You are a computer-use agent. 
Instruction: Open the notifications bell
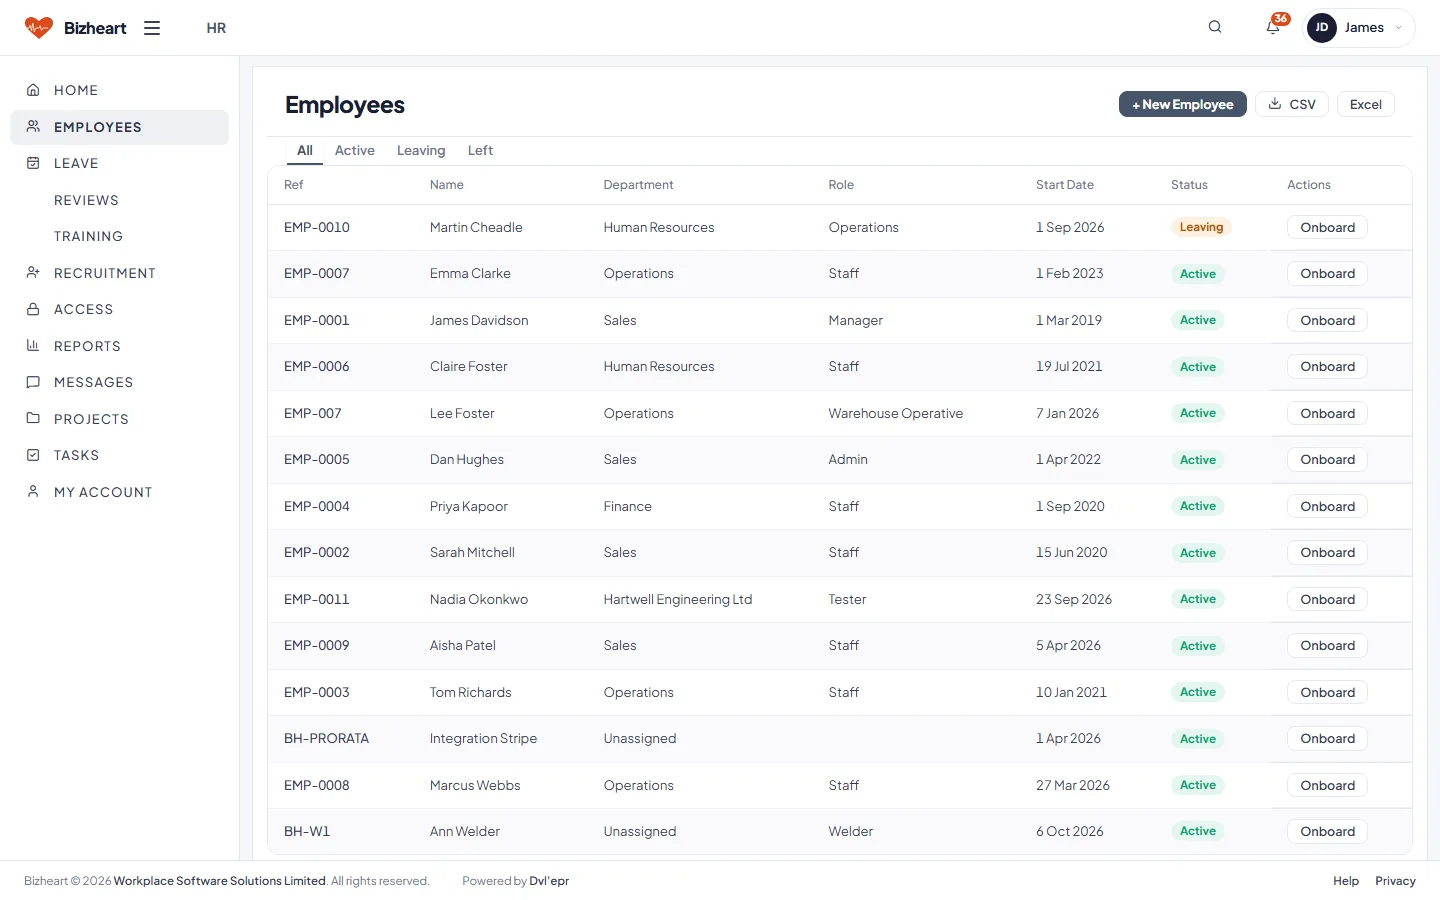1273,27
